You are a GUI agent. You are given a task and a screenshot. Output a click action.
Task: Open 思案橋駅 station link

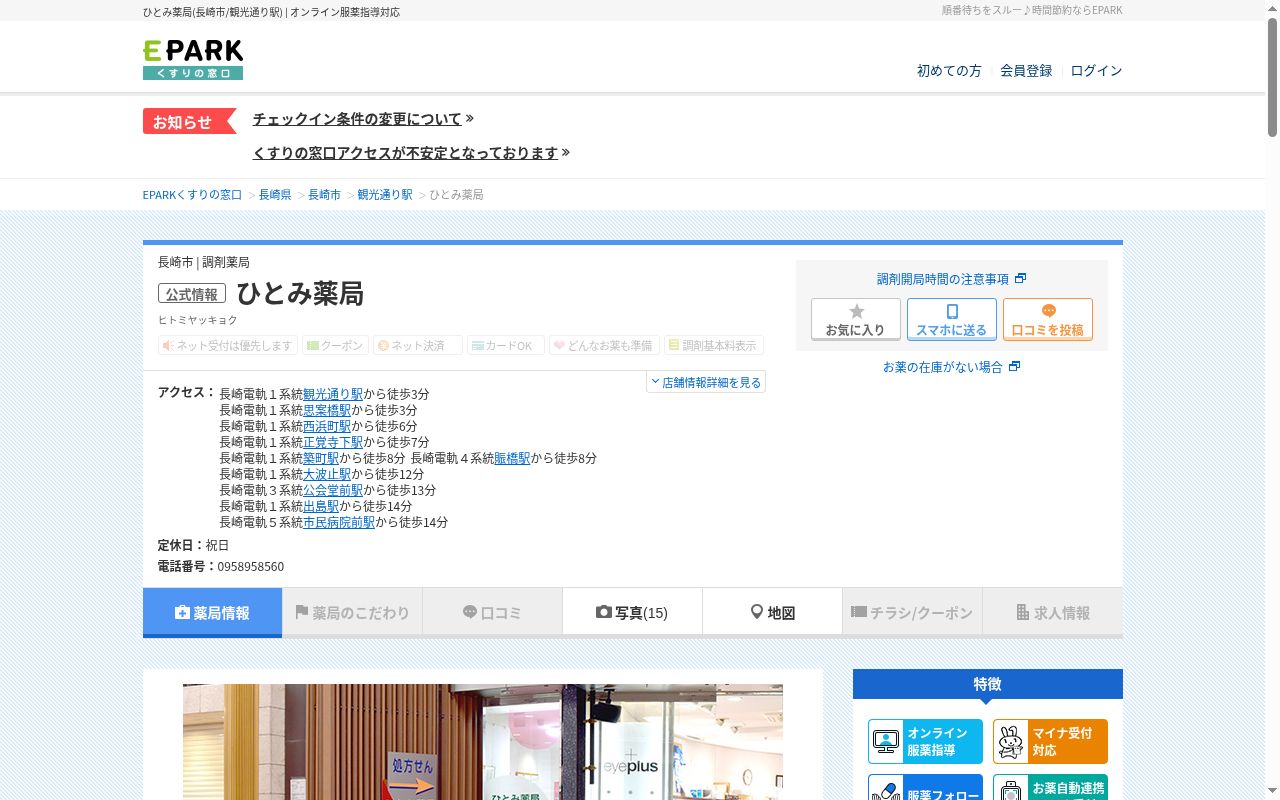[327, 410]
